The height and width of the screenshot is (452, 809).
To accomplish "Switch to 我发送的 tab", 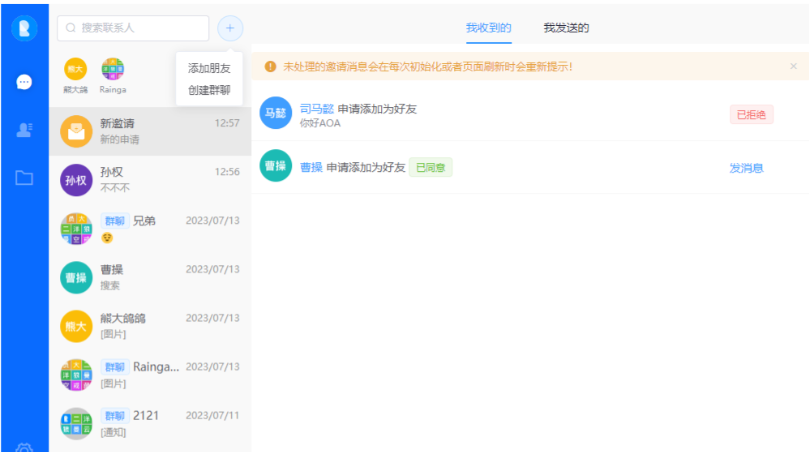I will [x=566, y=28].
